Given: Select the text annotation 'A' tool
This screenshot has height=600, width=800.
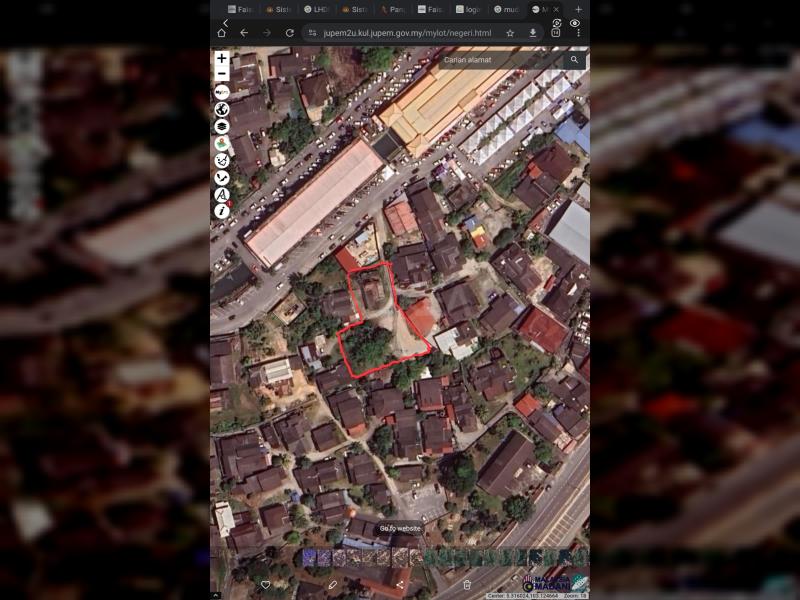Looking at the screenshot, I should point(222,195).
